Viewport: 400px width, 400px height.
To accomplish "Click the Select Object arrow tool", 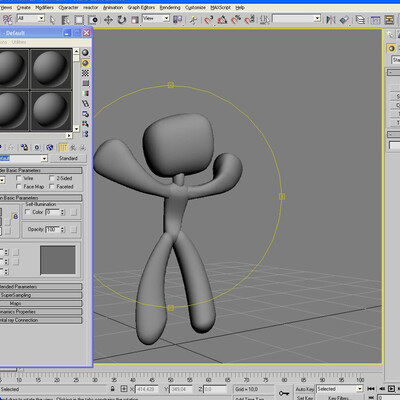I will pos(52,20).
